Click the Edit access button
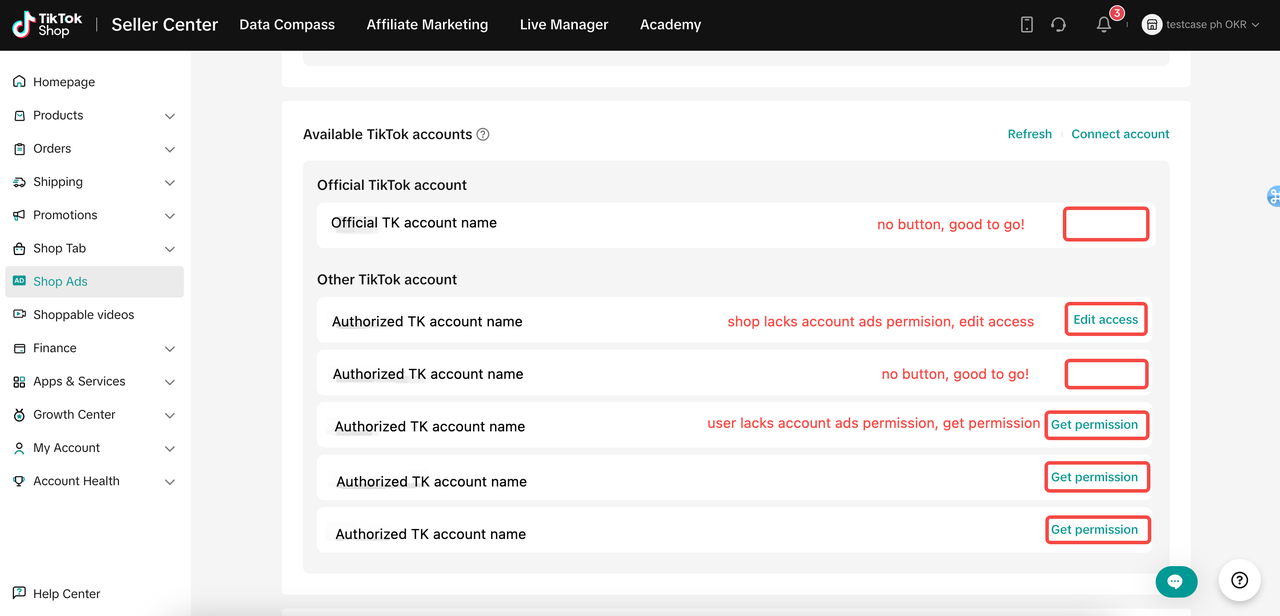 coord(1105,320)
